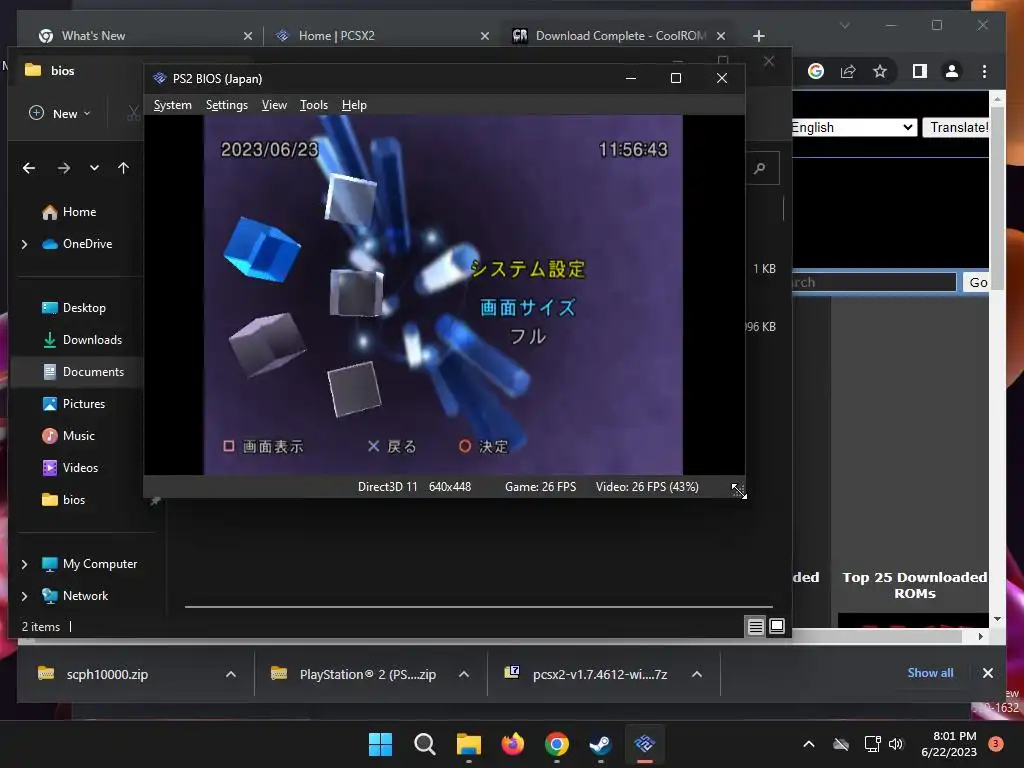This screenshot has width=1024, height=768.
Task: Open the pinned bios folder in sidebar
Action: [63, 500]
